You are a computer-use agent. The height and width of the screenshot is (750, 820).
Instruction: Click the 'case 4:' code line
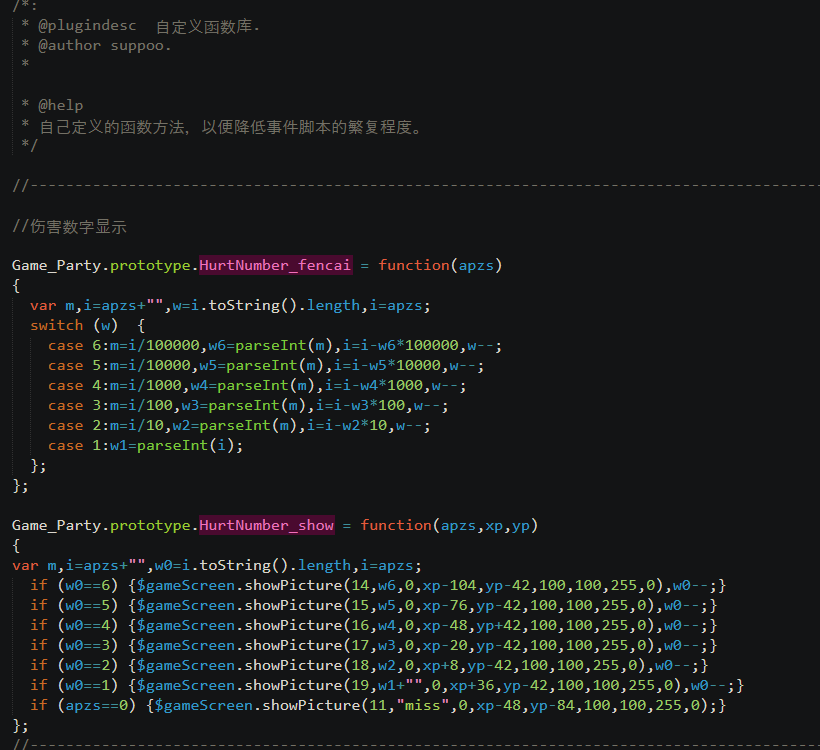pos(257,385)
